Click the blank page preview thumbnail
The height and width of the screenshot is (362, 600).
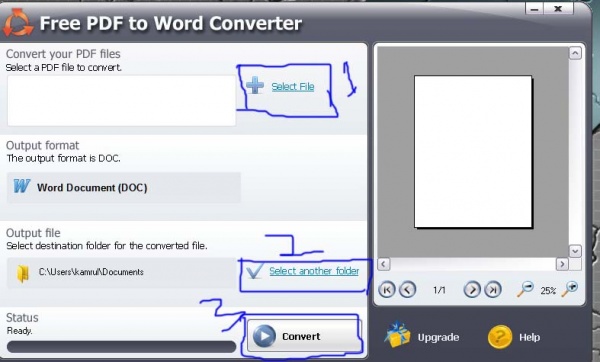pyautogui.click(x=473, y=152)
